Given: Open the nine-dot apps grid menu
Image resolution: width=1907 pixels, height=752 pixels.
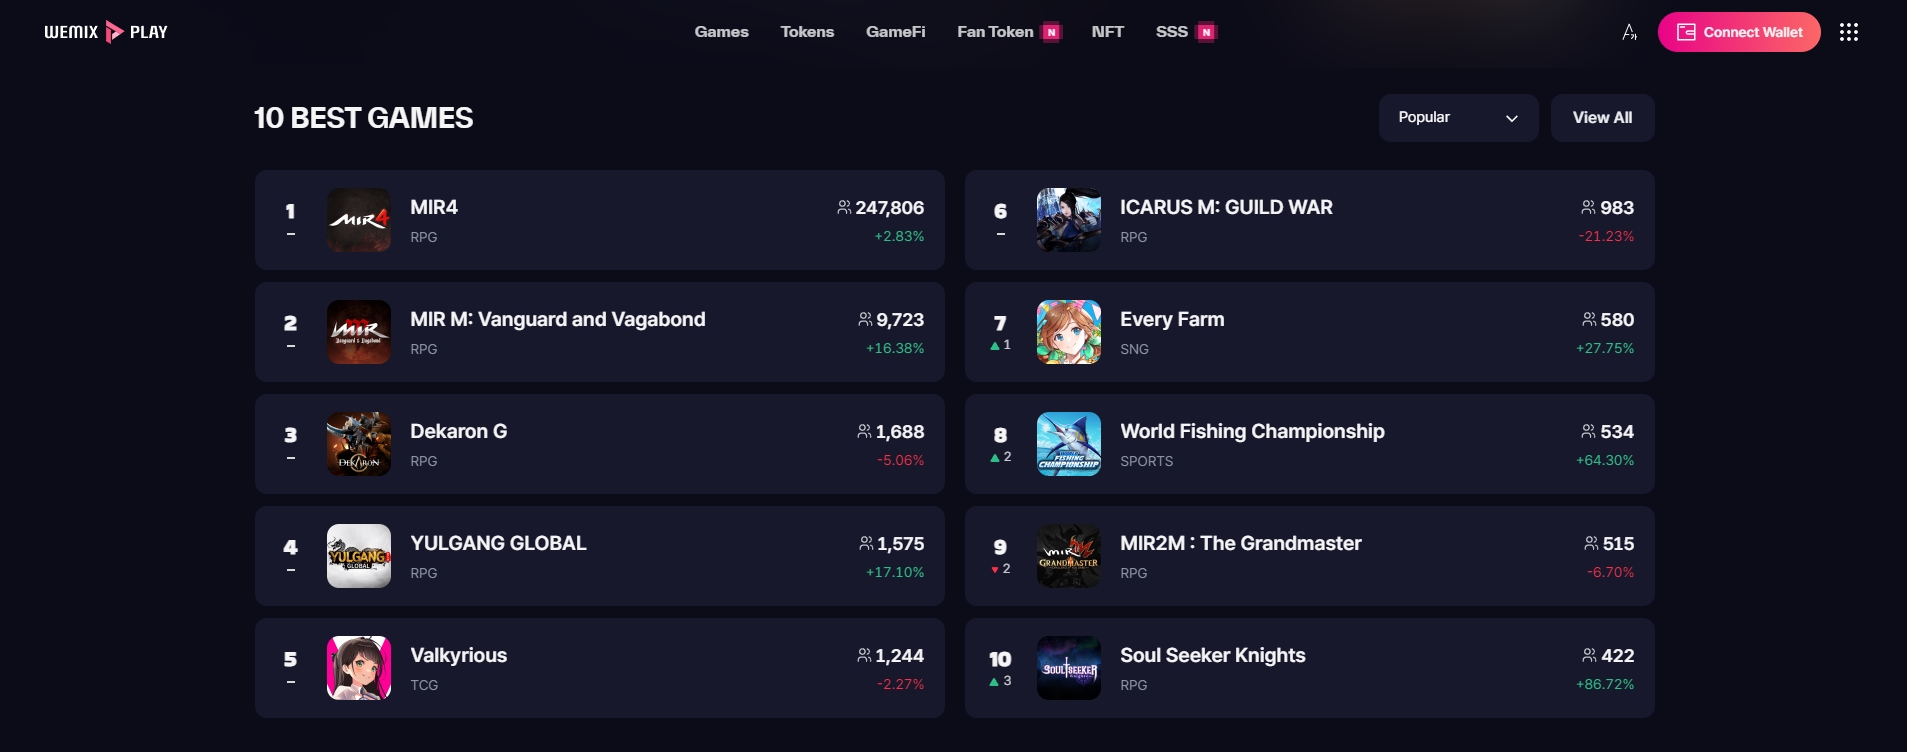Looking at the screenshot, I should tap(1848, 32).
